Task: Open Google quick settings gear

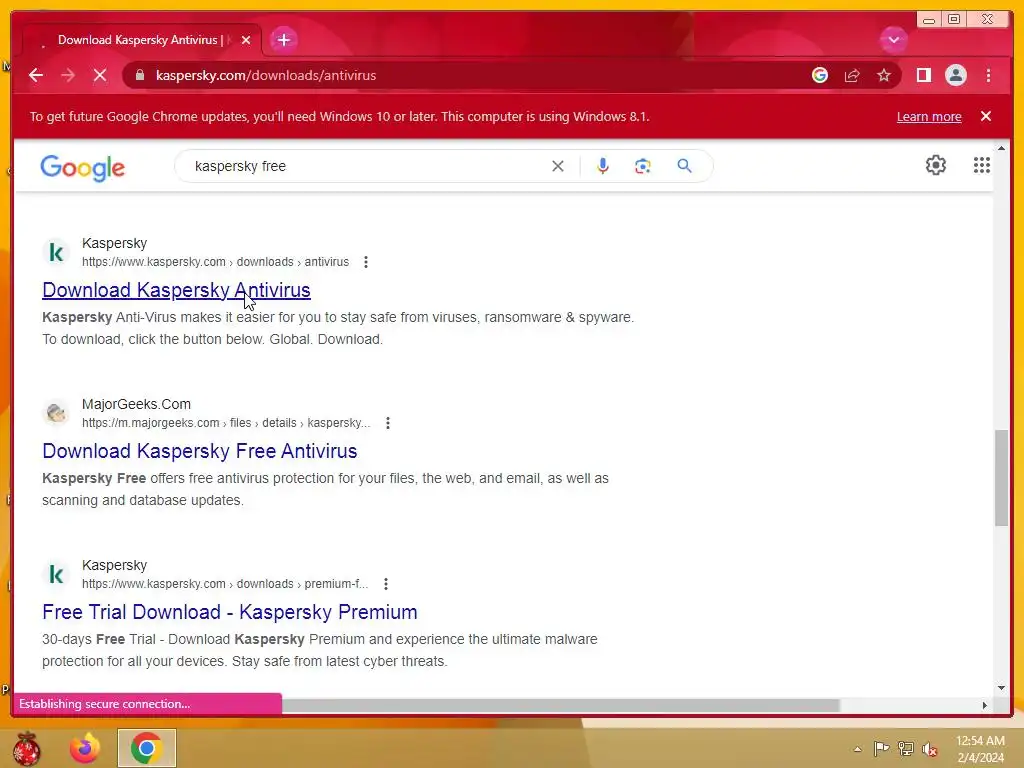Action: click(936, 165)
